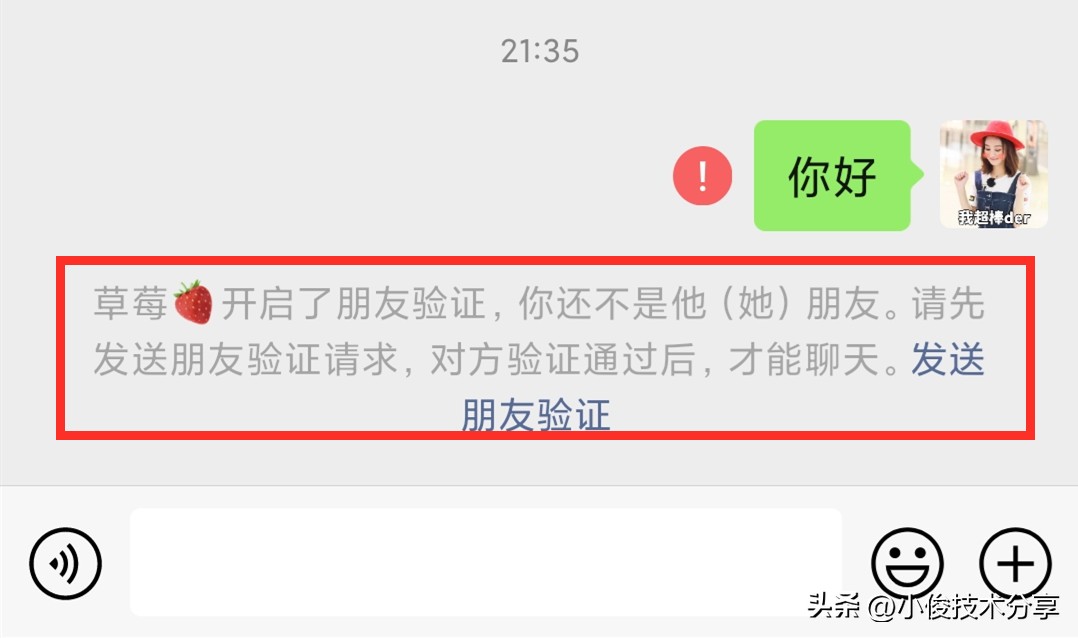Select the green 你好 message bubble

838,175
